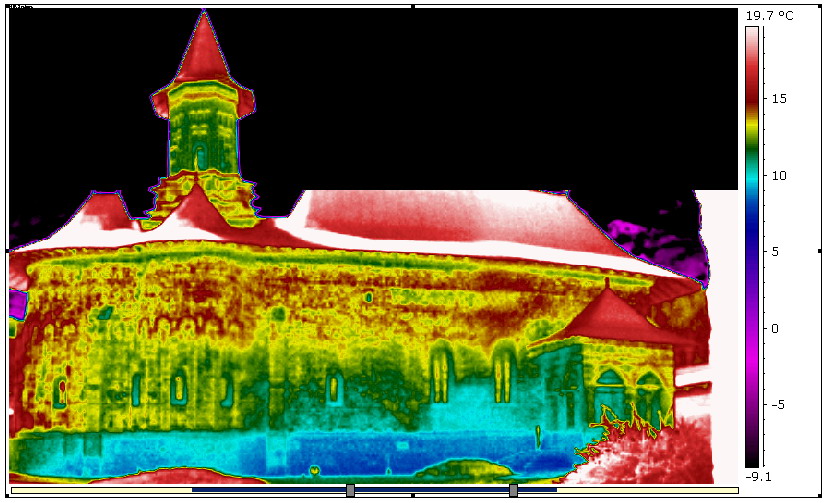Screen dimensions: 828x503
Task: Click the right handle of the temperature range slider
Action: point(513,489)
